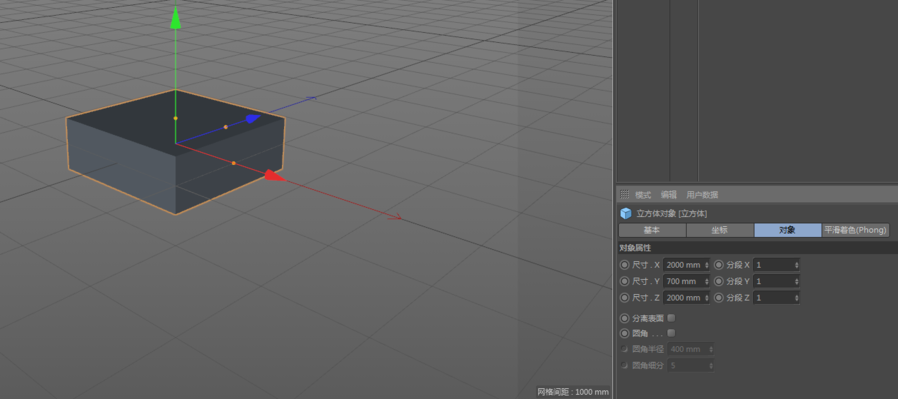Toggle keyframe circle for 尺寸 . Z

tap(624, 298)
